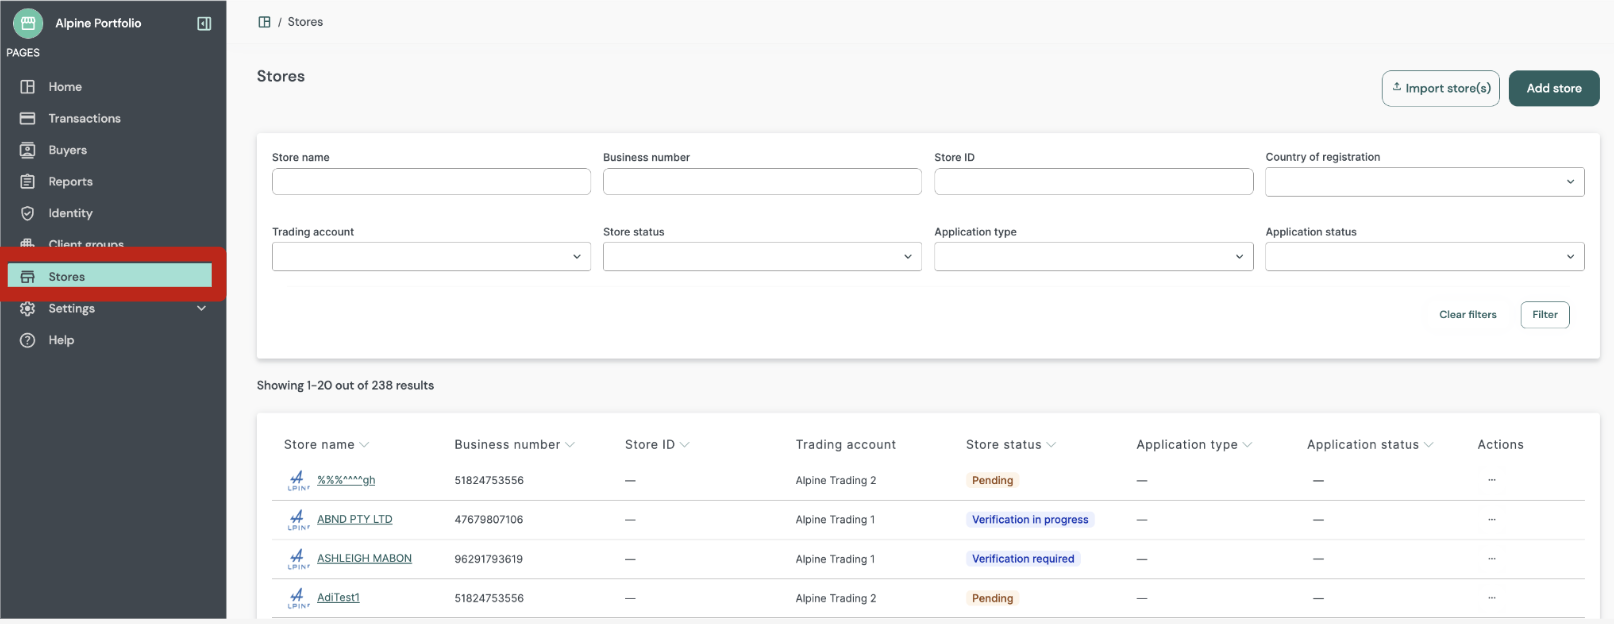The height and width of the screenshot is (624, 1614).
Task: Click the Transactions card icon
Action: coord(28,118)
